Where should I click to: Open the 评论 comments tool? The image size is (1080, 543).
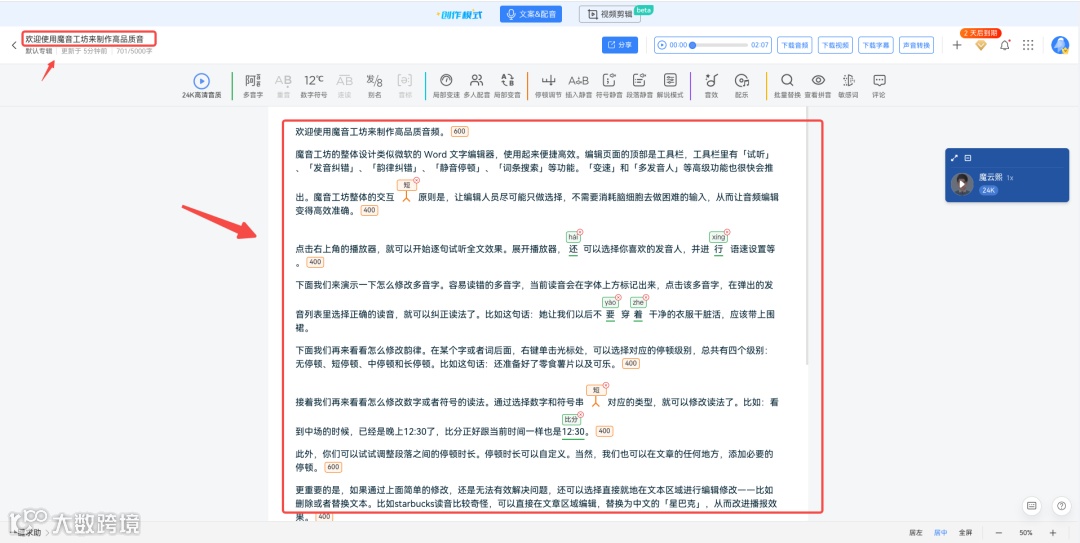[x=879, y=86]
